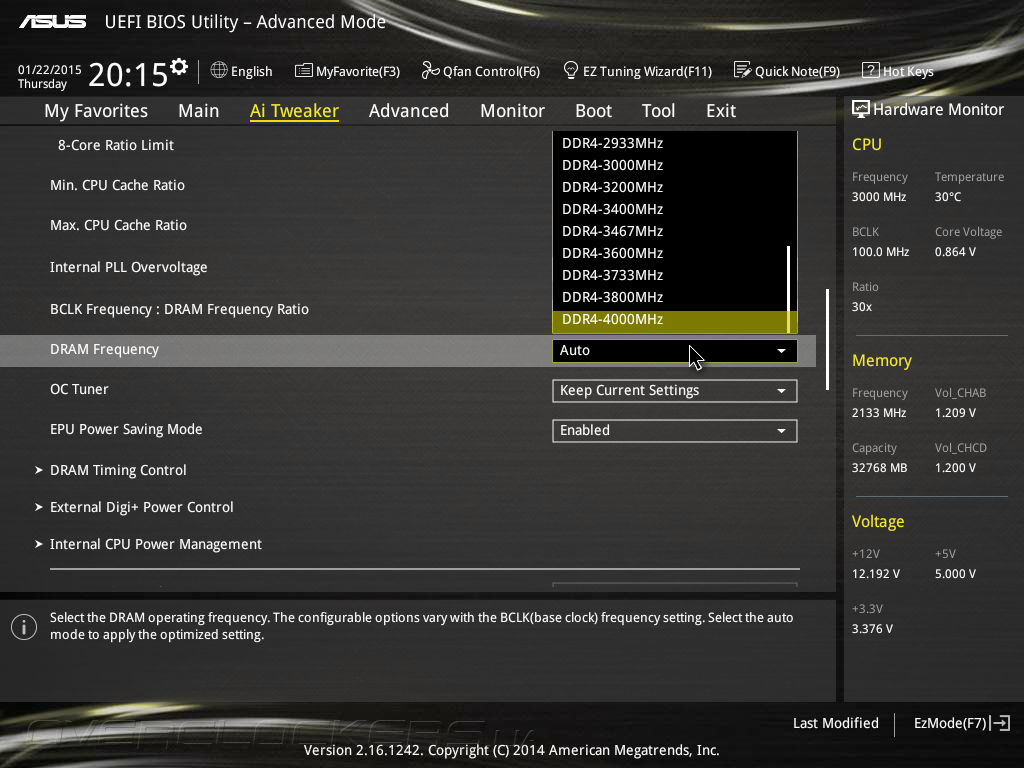Click the MyFavorite list icon
Screen dimensions: 1024x768
pos(303,71)
